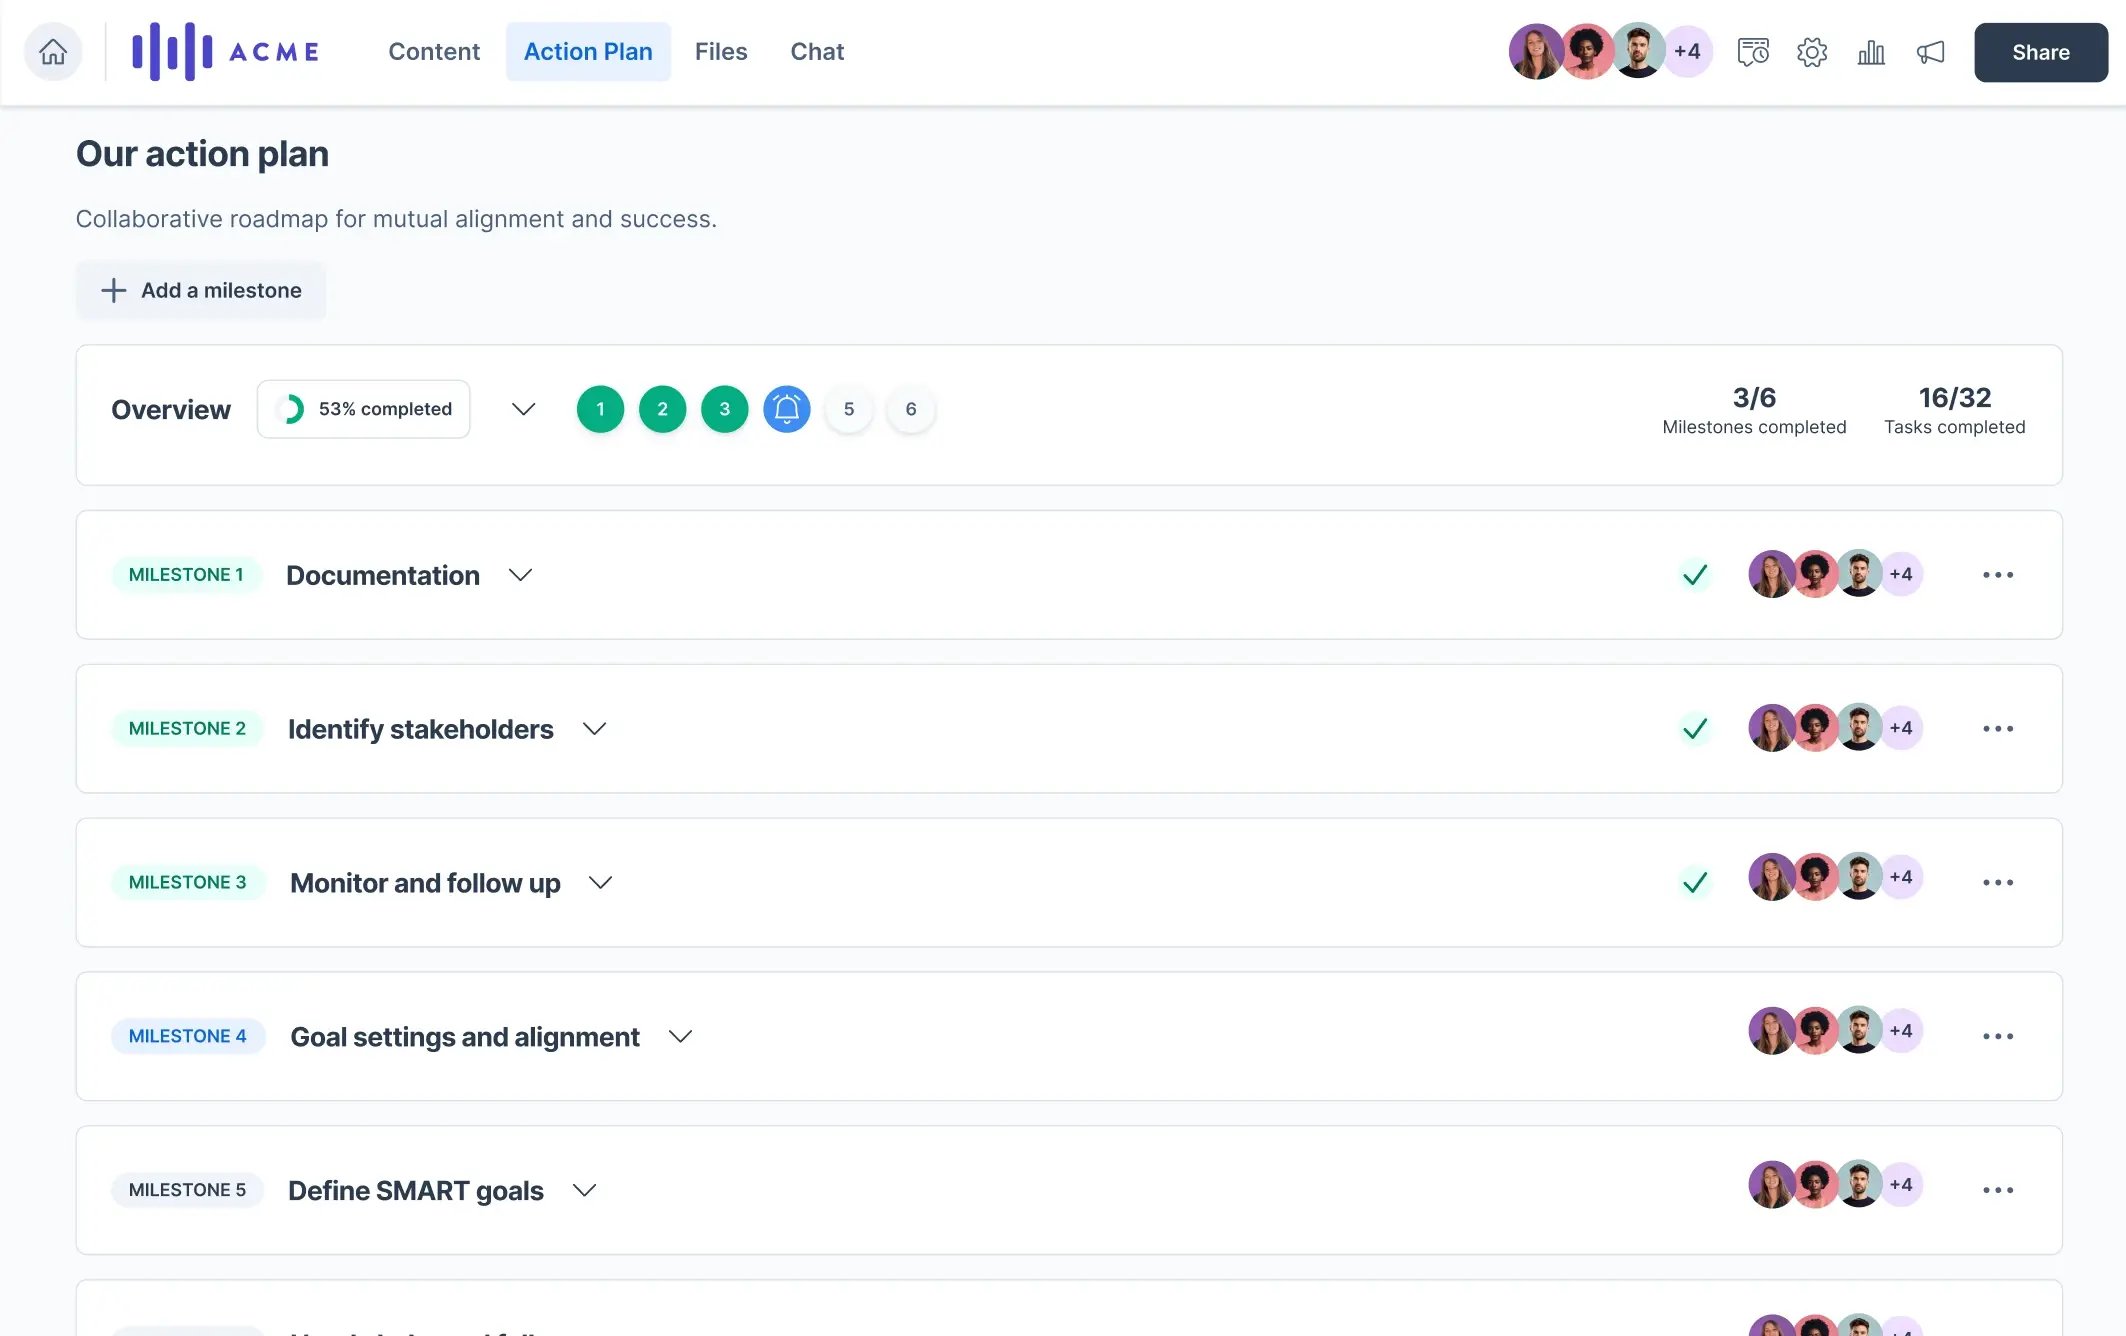Open more options for Define SMART goals

point(1997,1190)
